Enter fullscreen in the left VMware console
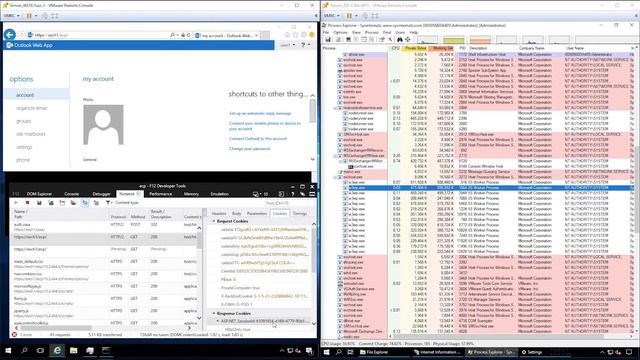Image resolution: width=640 pixels, height=360 pixels. point(54,16)
